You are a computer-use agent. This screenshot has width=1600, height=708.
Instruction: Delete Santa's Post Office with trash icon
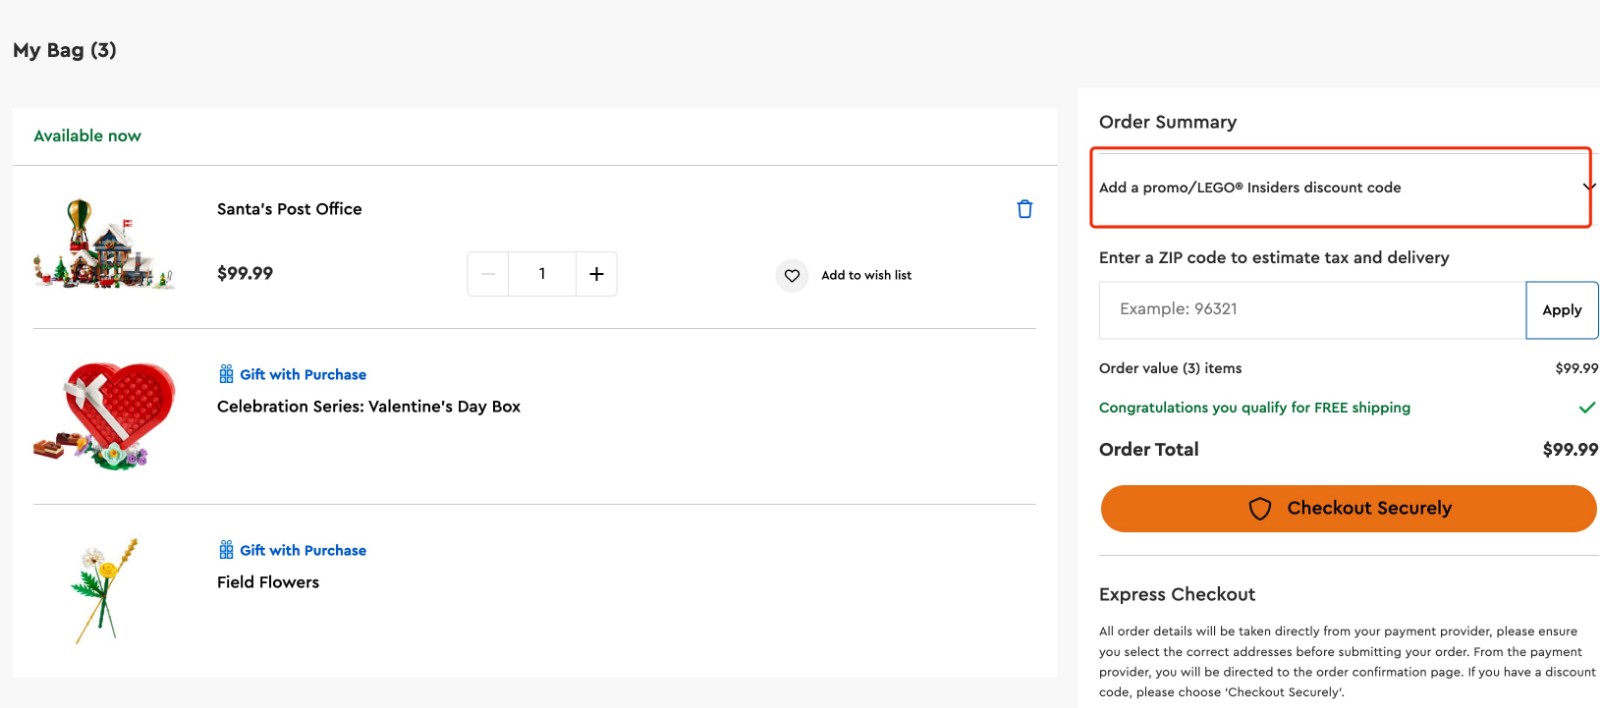[1024, 209]
